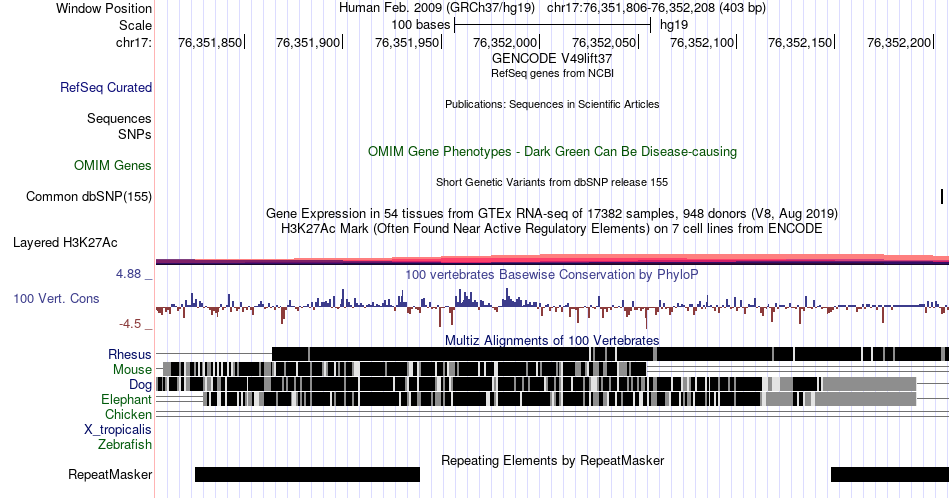The width and height of the screenshot is (950, 498).
Task: Click 'Multiz Alignments of 100 Vertebrates' title
Action: coord(552,340)
